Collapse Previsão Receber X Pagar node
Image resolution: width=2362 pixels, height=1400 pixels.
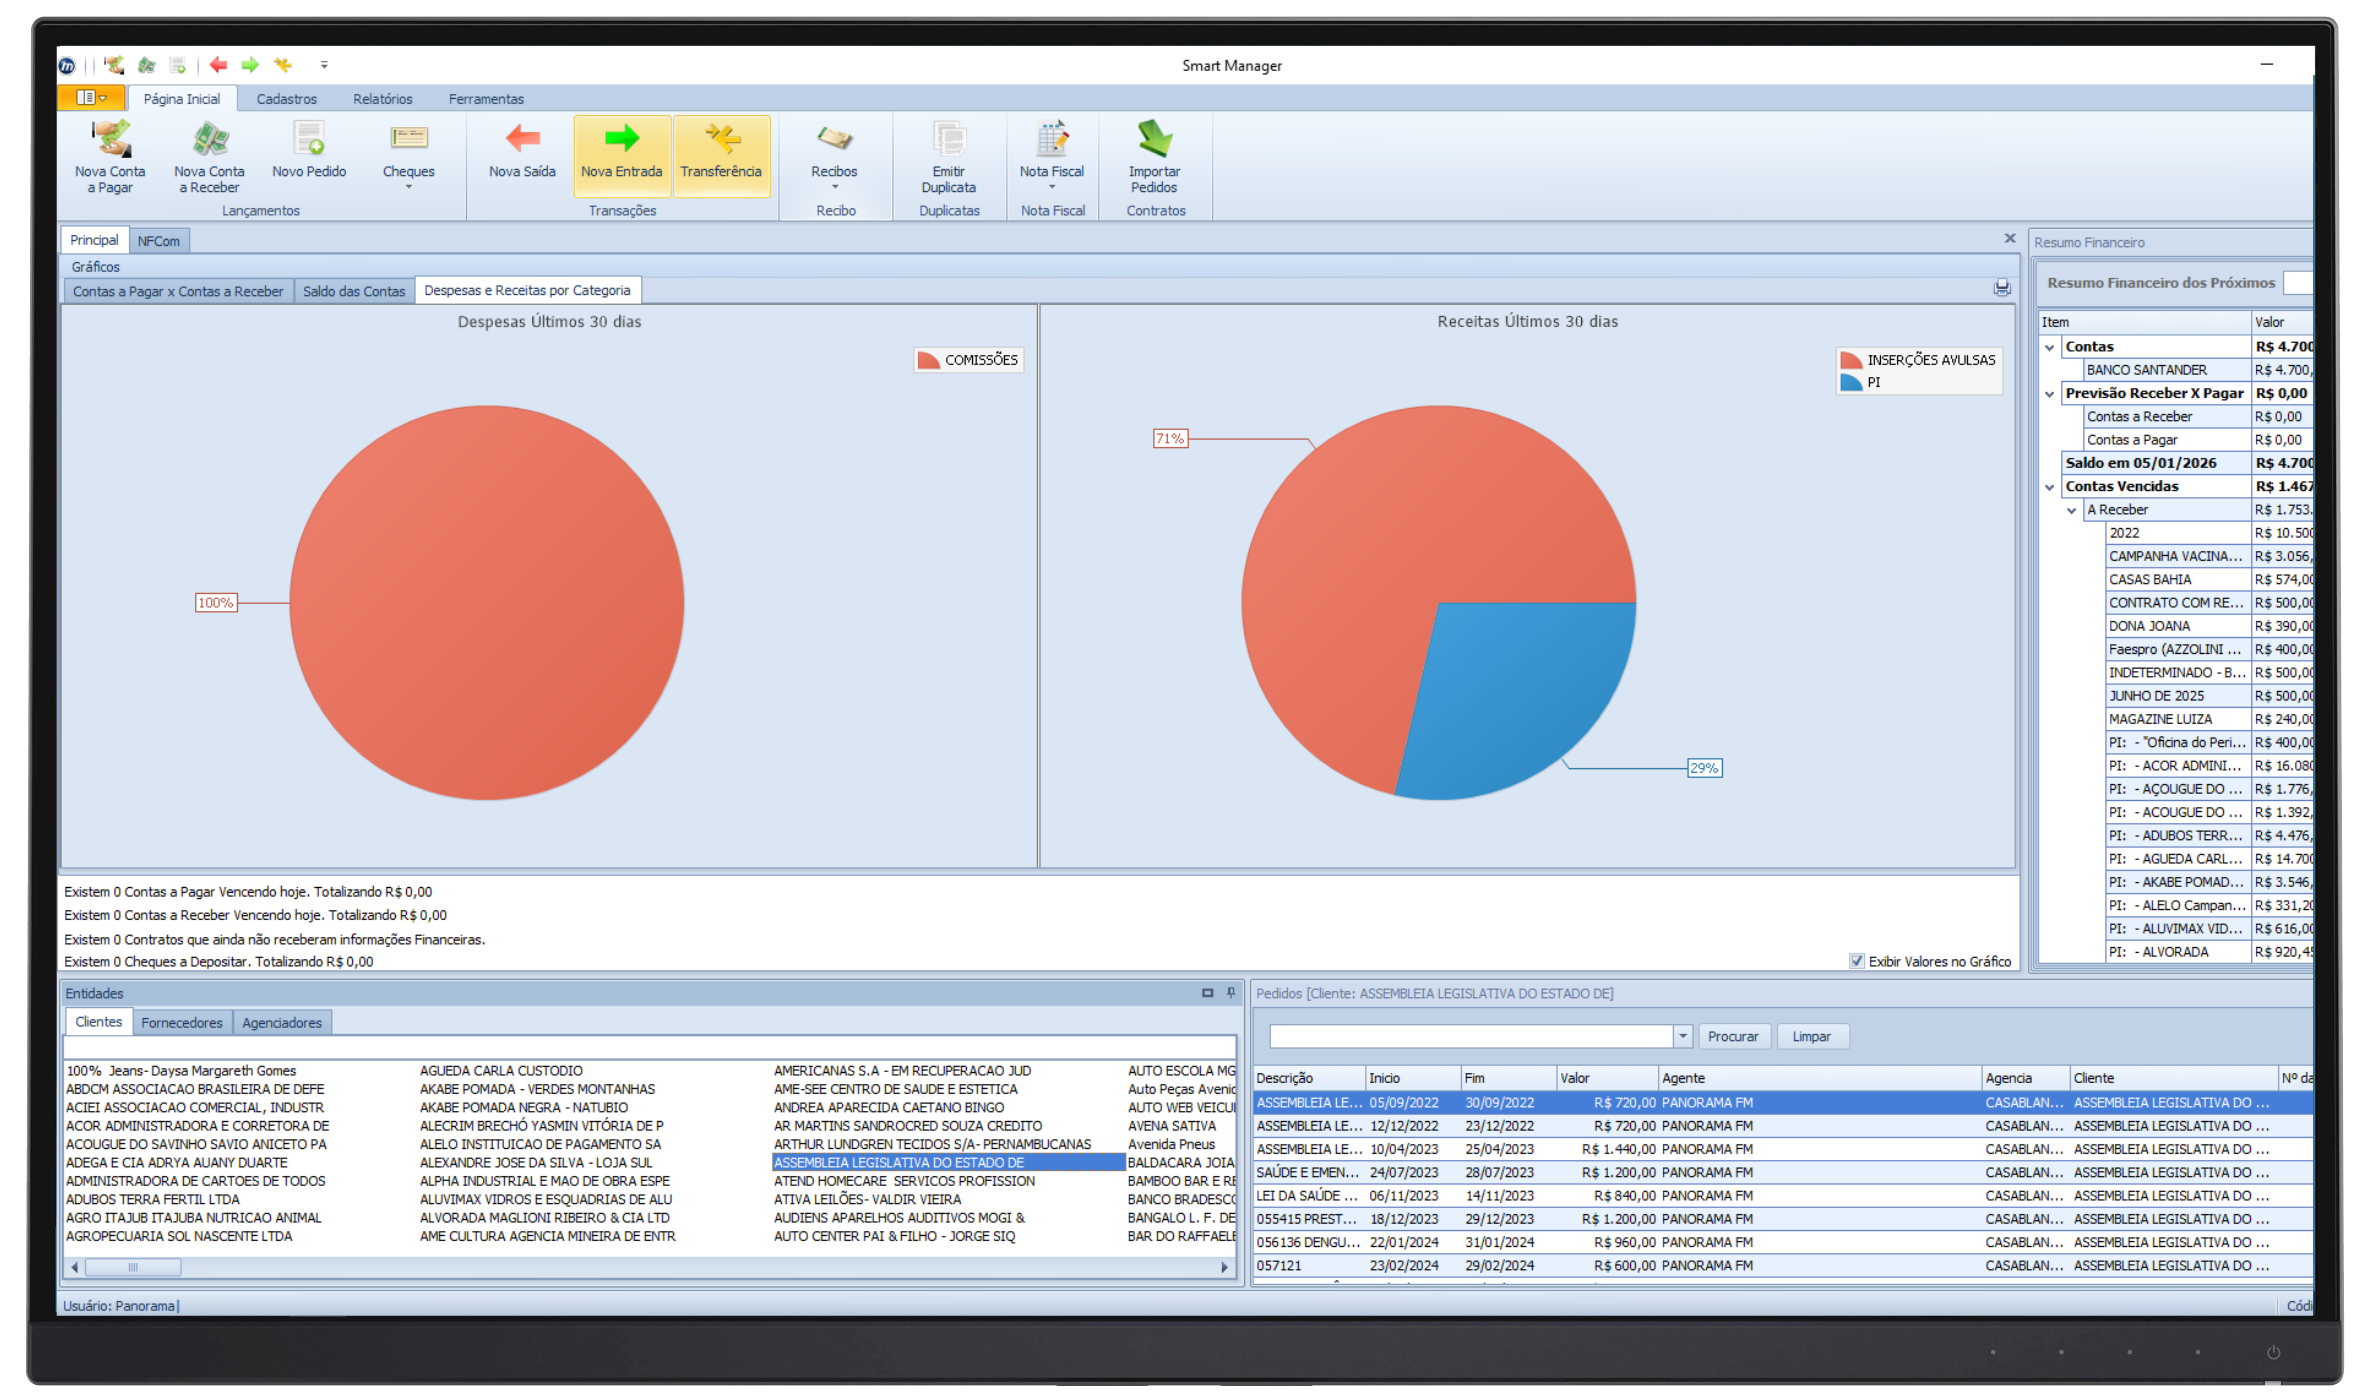(x=2050, y=394)
